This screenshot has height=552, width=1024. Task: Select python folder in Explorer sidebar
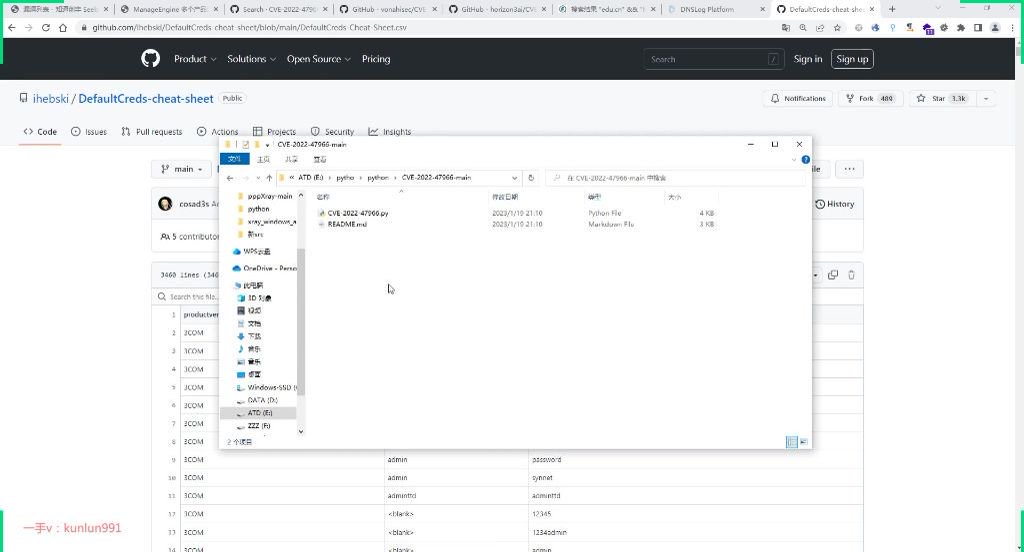click(258, 209)
